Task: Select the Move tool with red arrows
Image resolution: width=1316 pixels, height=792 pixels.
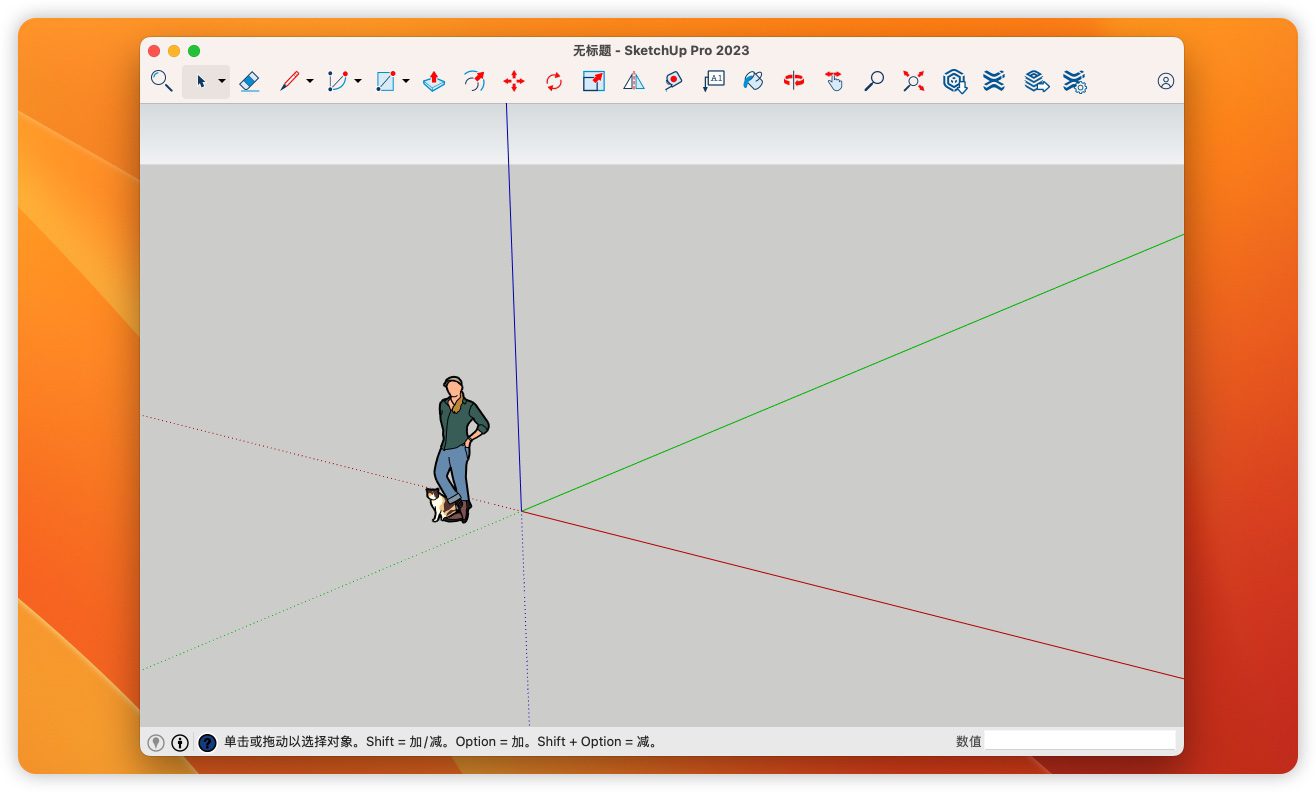Action: click(x=514, y=81)
